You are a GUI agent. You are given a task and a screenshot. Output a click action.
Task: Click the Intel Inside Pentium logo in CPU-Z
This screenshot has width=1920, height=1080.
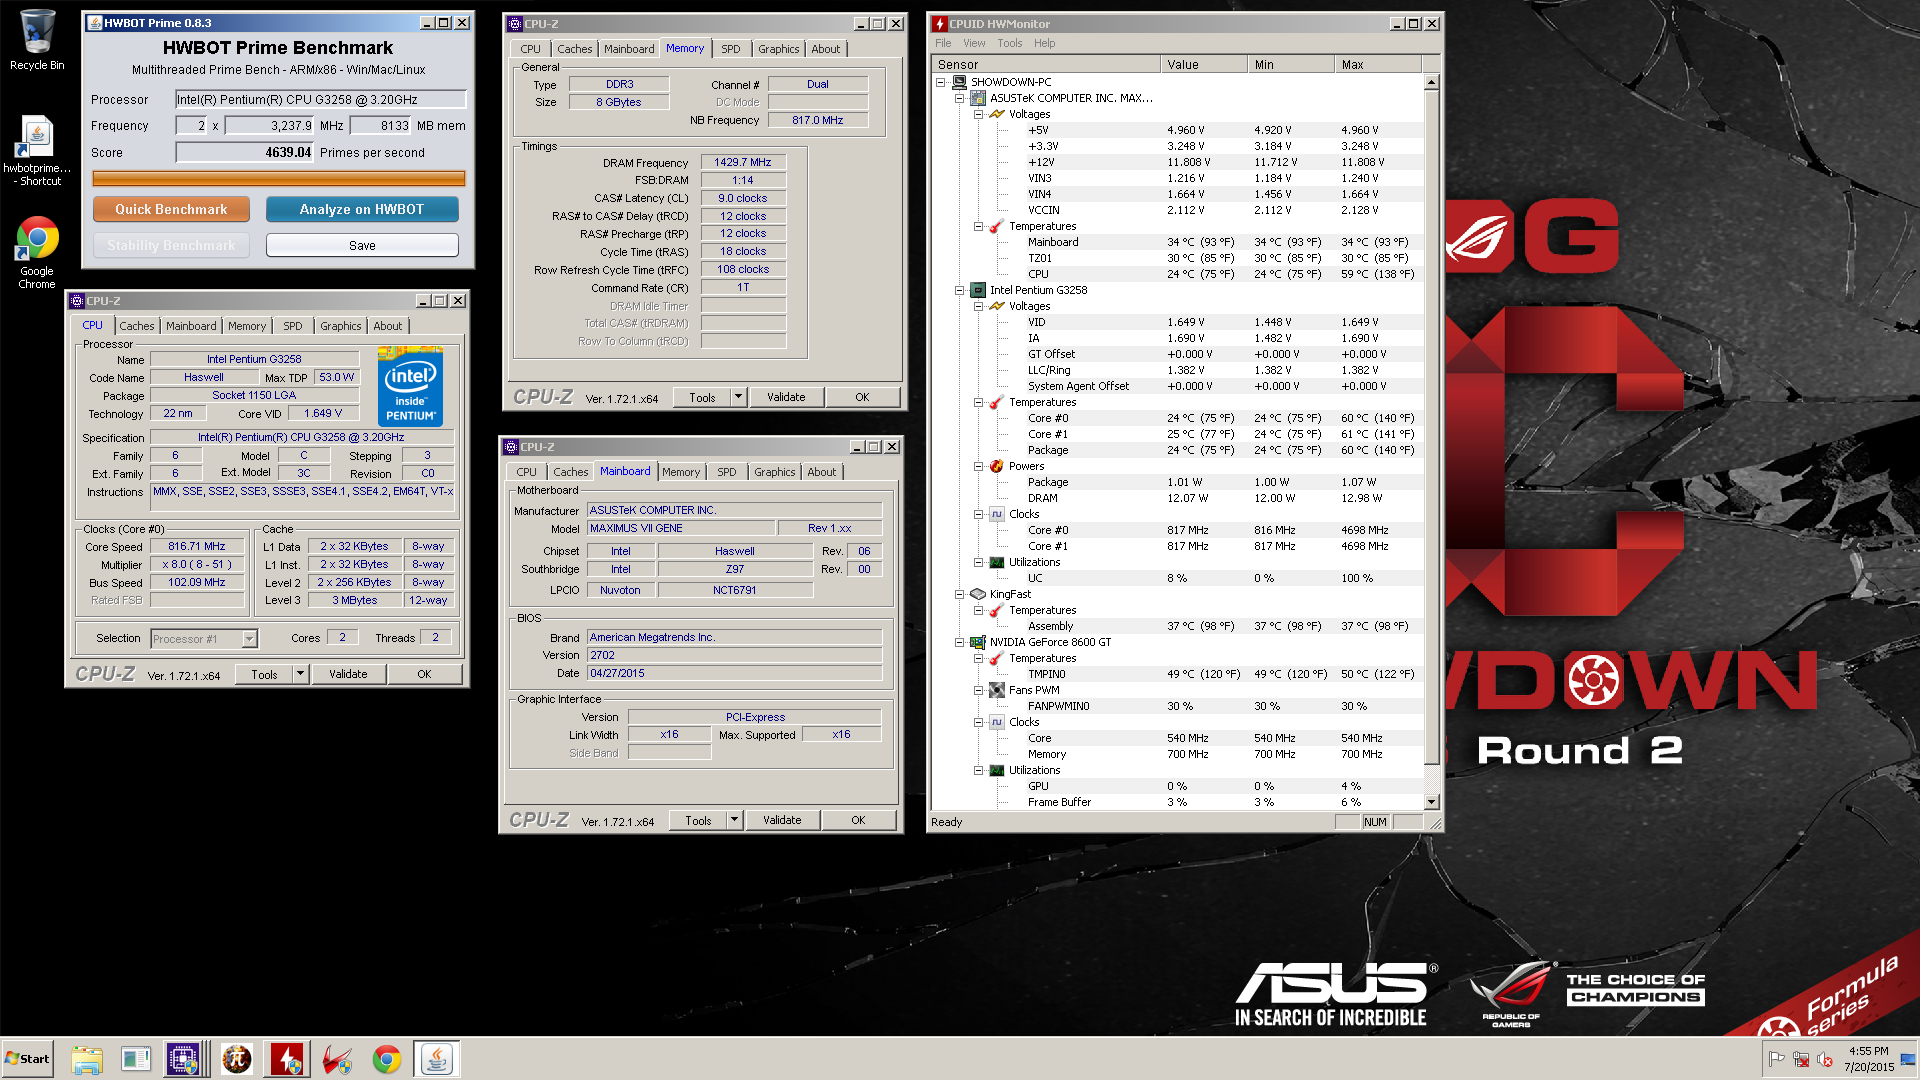(410, 386)
